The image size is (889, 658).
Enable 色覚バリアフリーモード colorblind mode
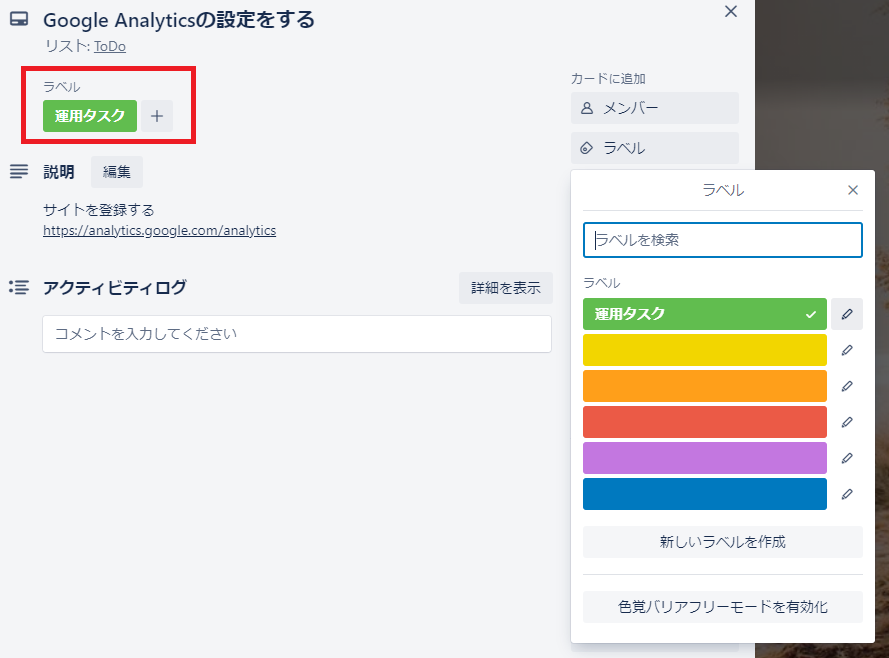(722, 607)
